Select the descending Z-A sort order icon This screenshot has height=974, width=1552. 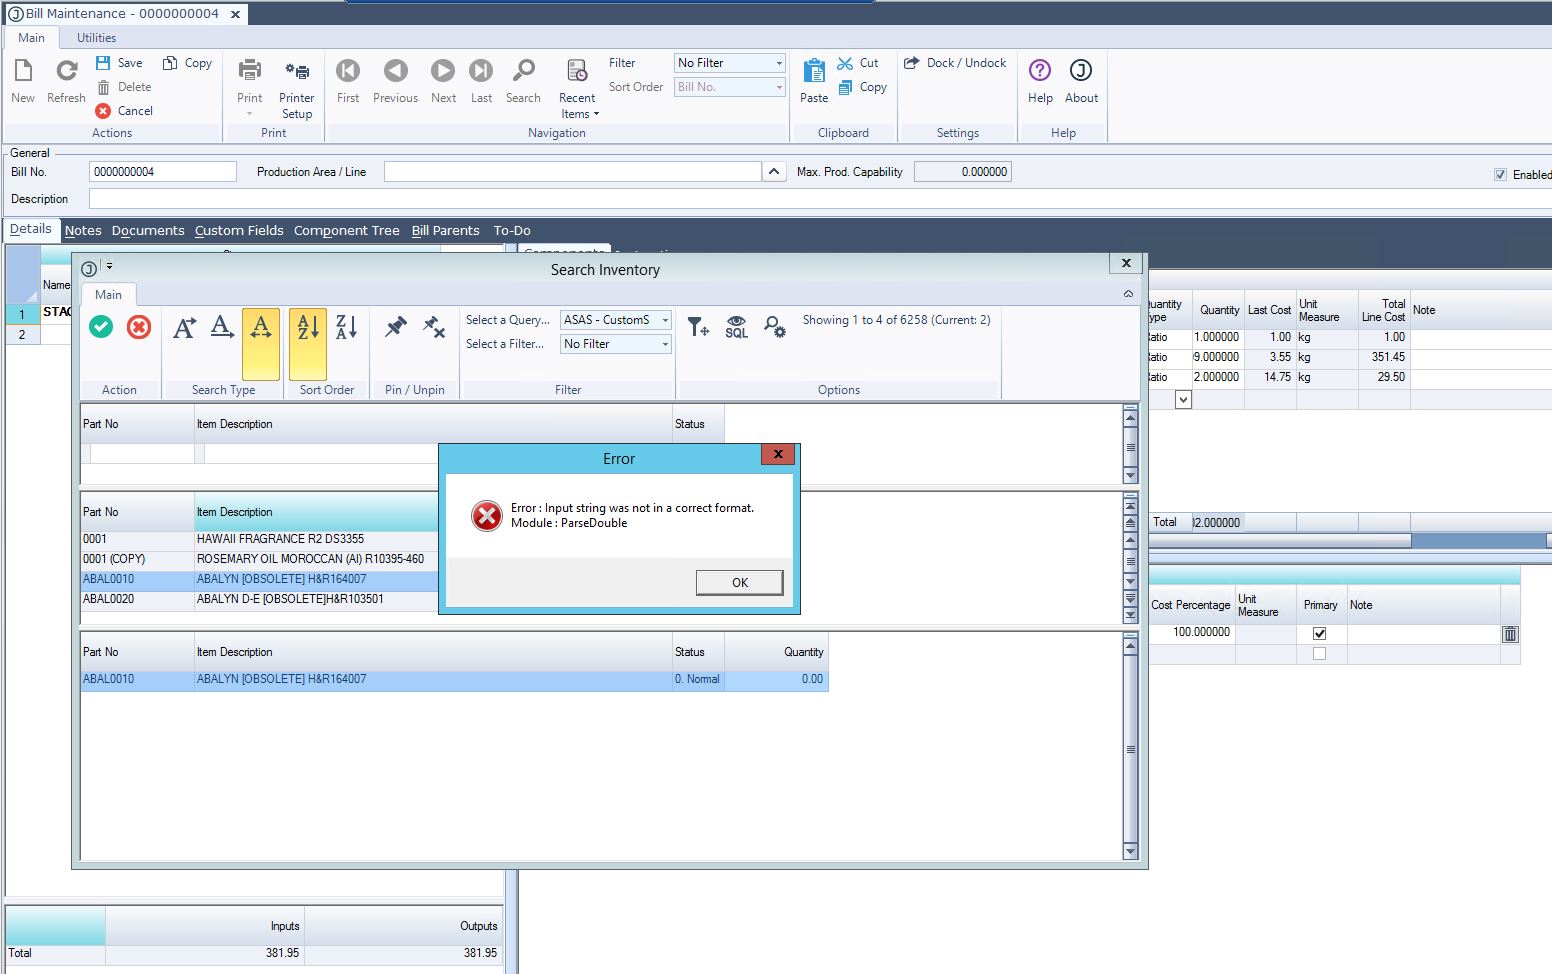[346, 327]
